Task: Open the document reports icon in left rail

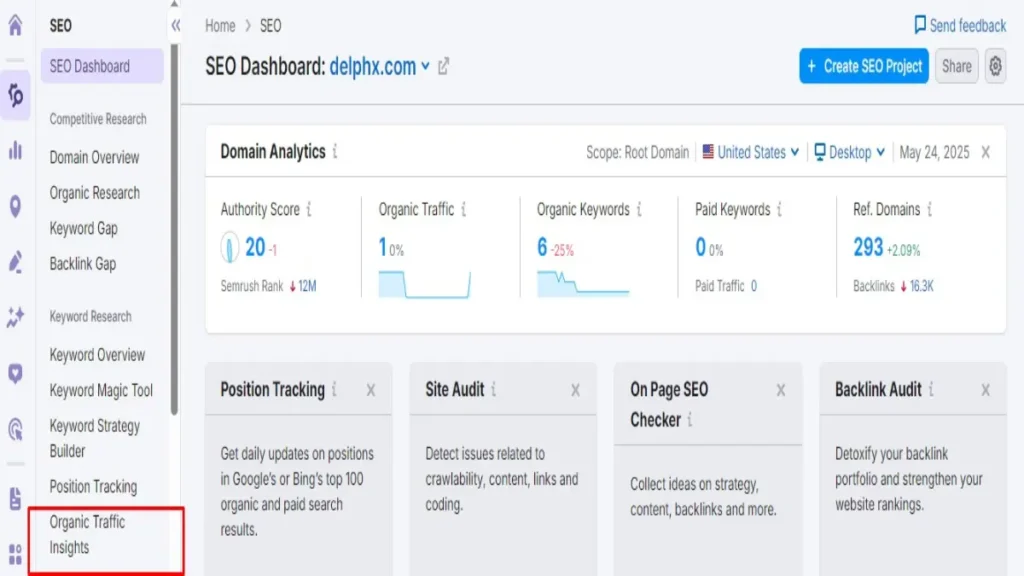Action: pos(15,498)
